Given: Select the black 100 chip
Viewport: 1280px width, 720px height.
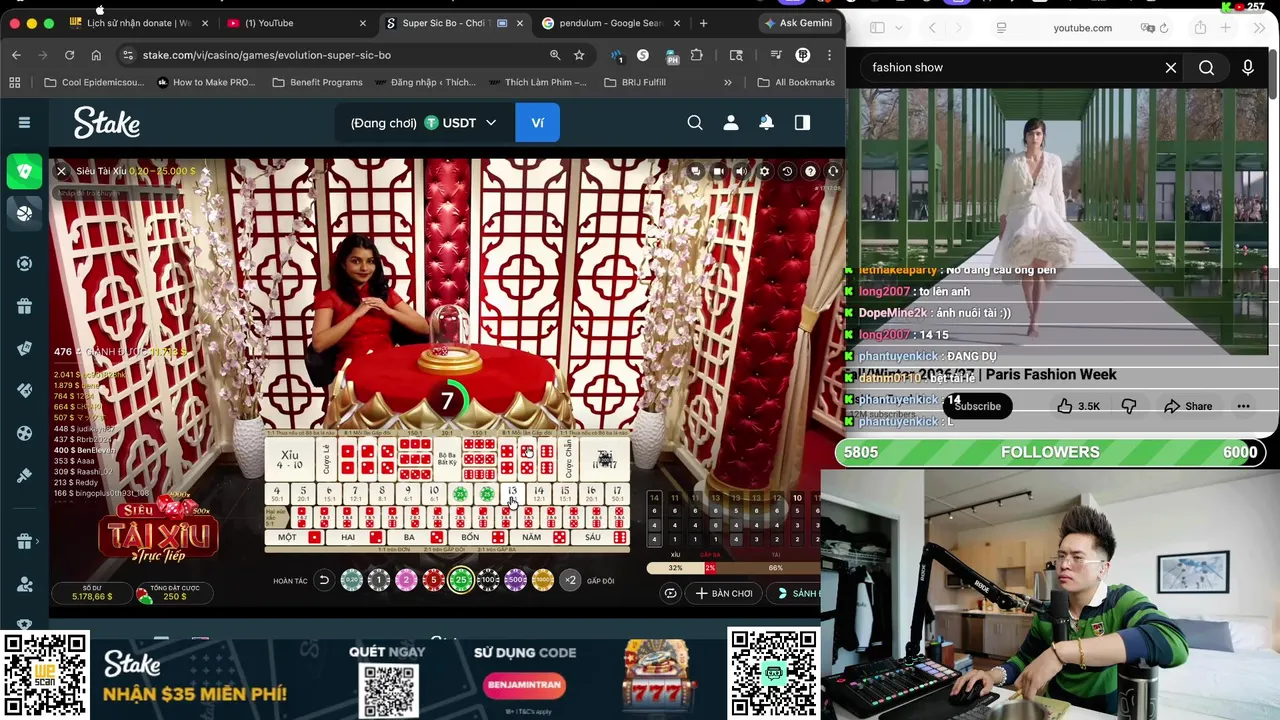Looking at the screenshot, I should (488, 580).
